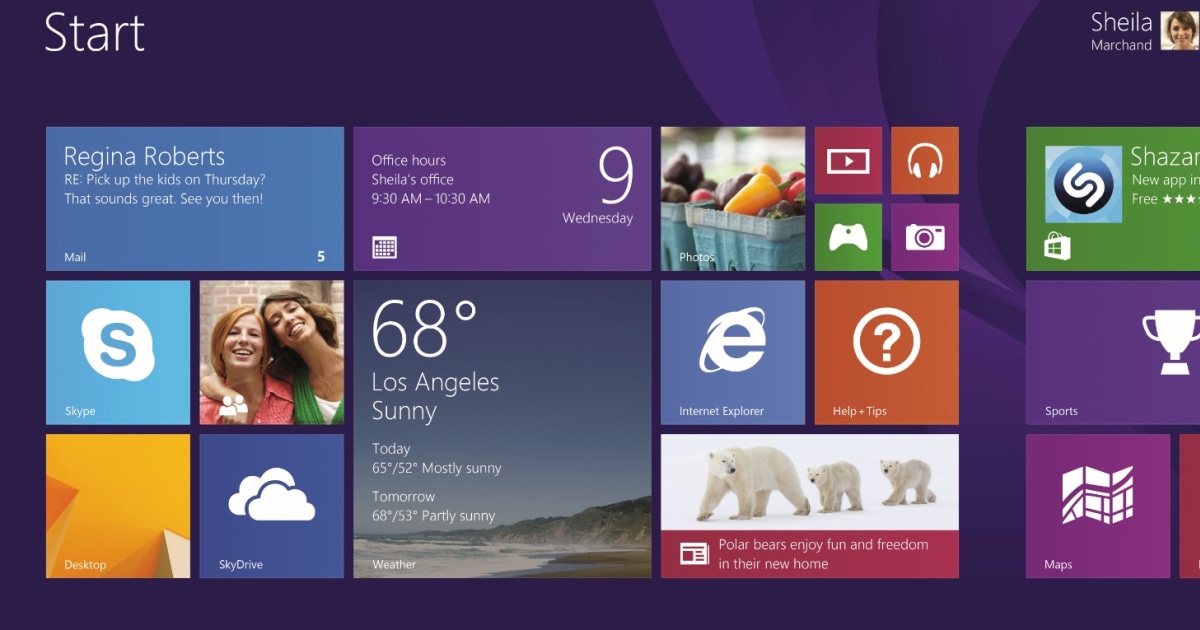Open the Mail tile showing Regina Roberts' message
The image size is (1200, 630).
(x=195, y=197)
